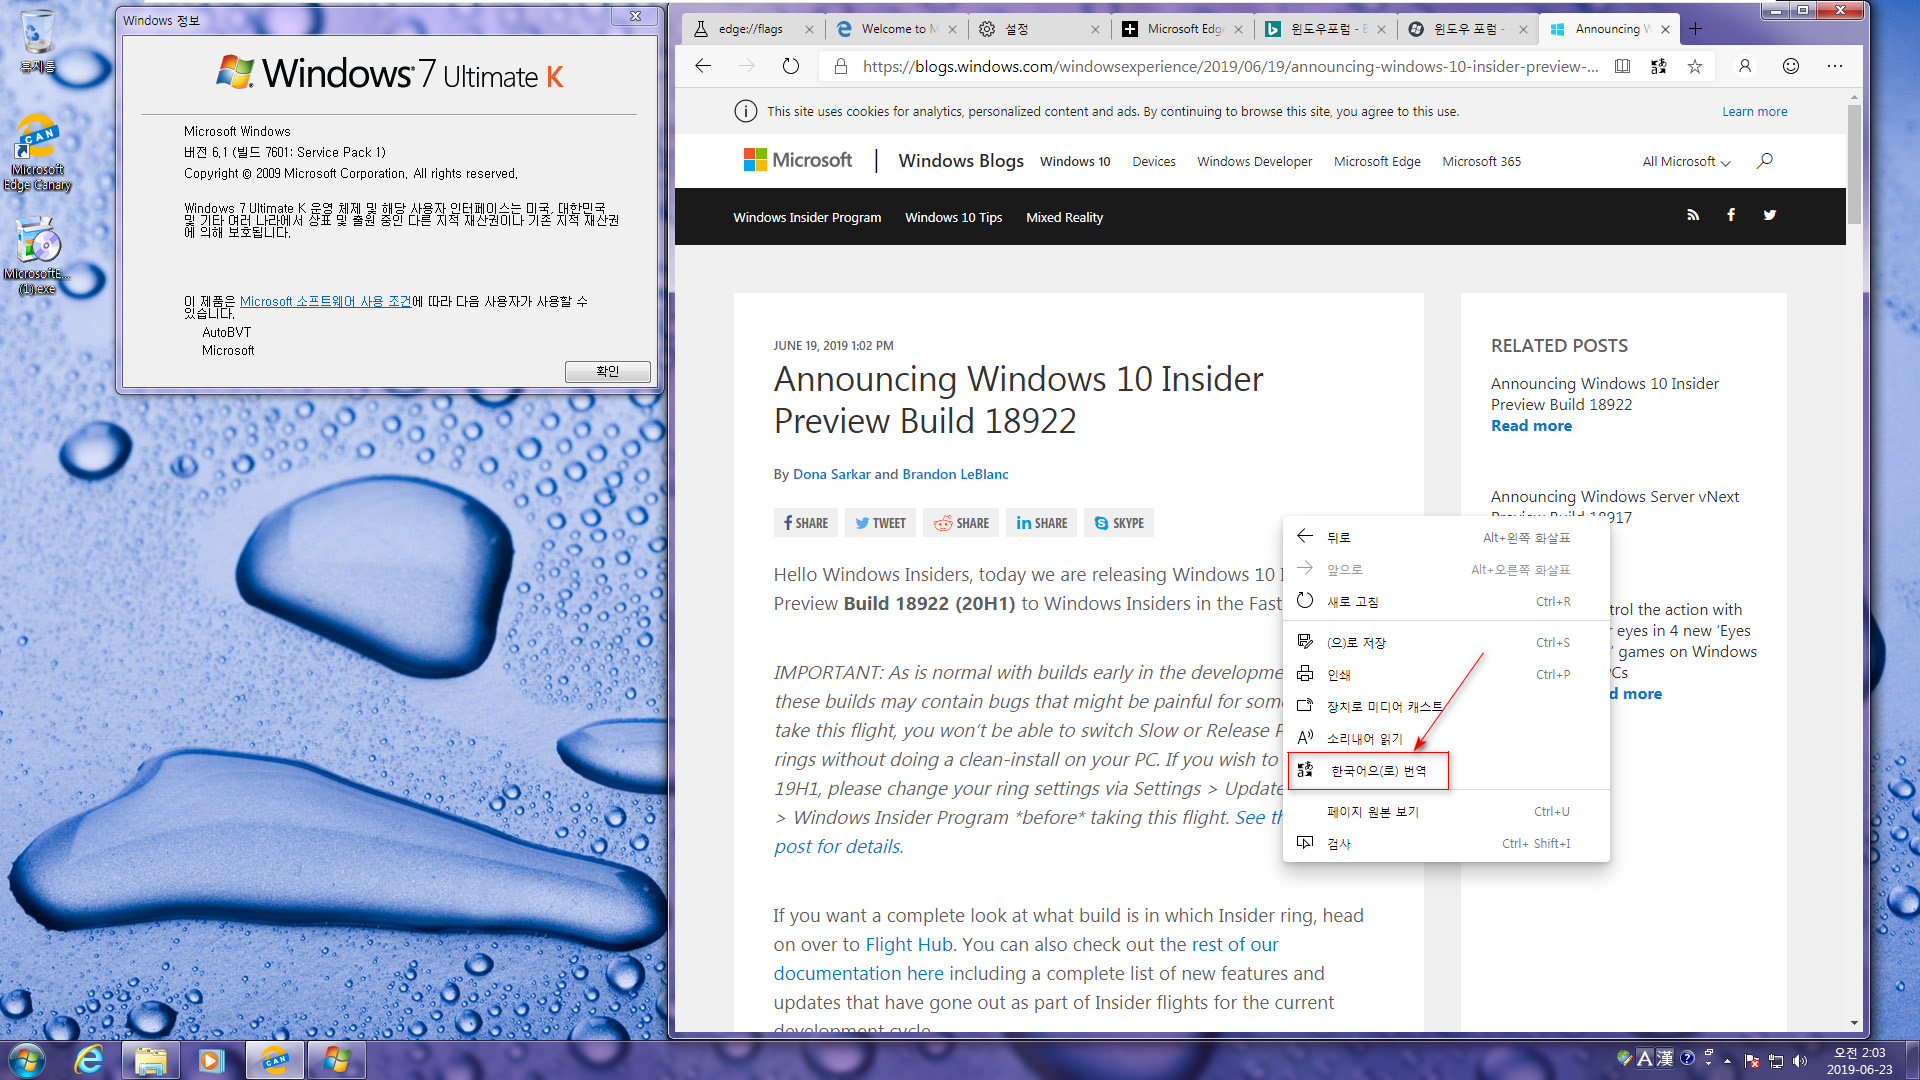Open the user profile icon
Screen dimensions: 1920x1080
(1745, 66)
